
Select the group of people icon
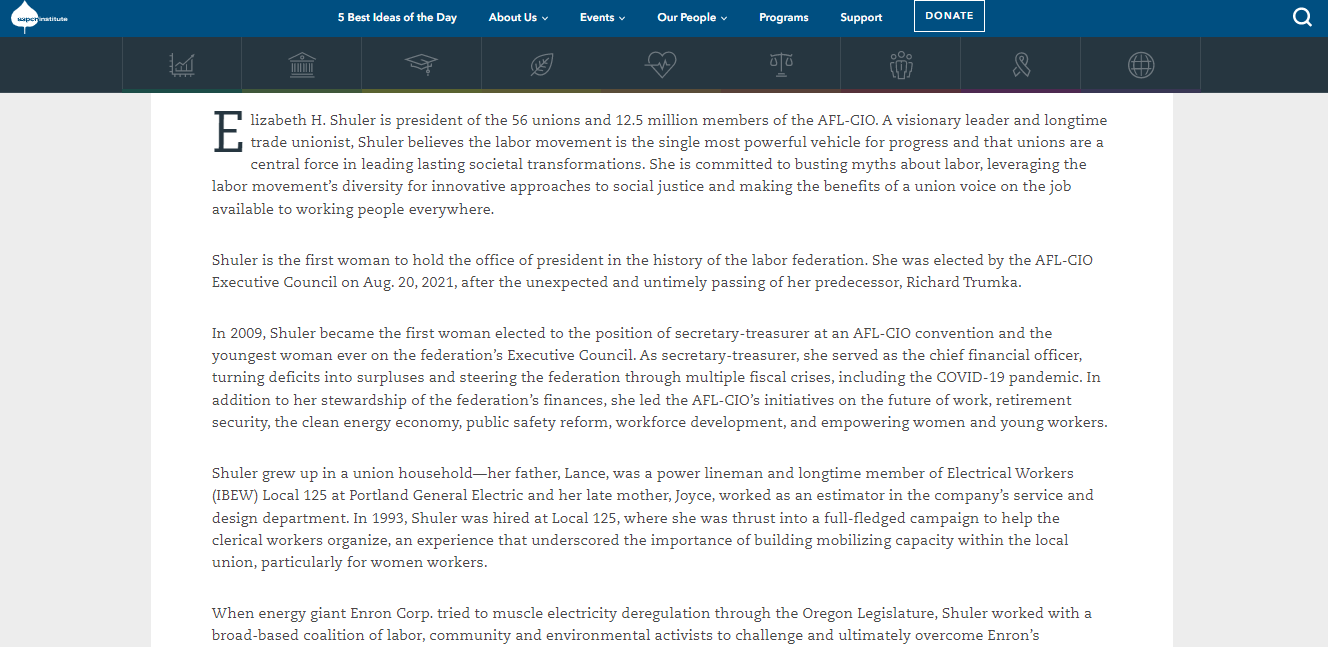point(900,65)
